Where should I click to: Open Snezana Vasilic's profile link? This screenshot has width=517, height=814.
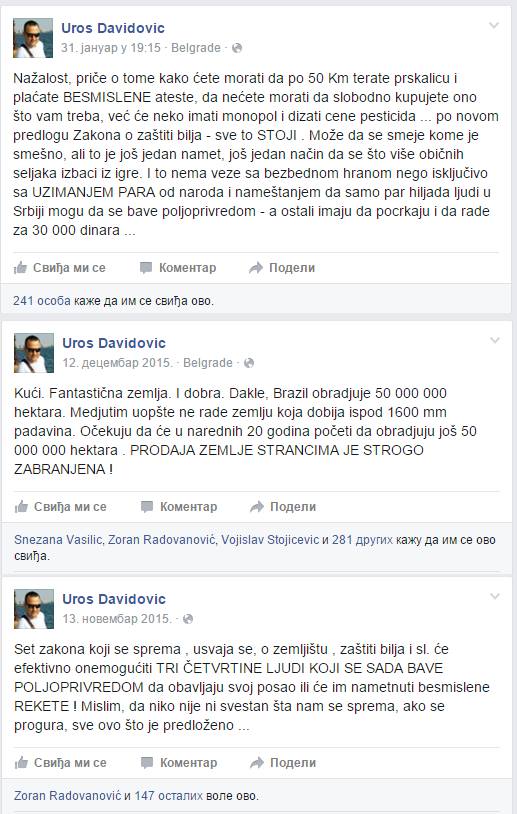click(59, 539)
